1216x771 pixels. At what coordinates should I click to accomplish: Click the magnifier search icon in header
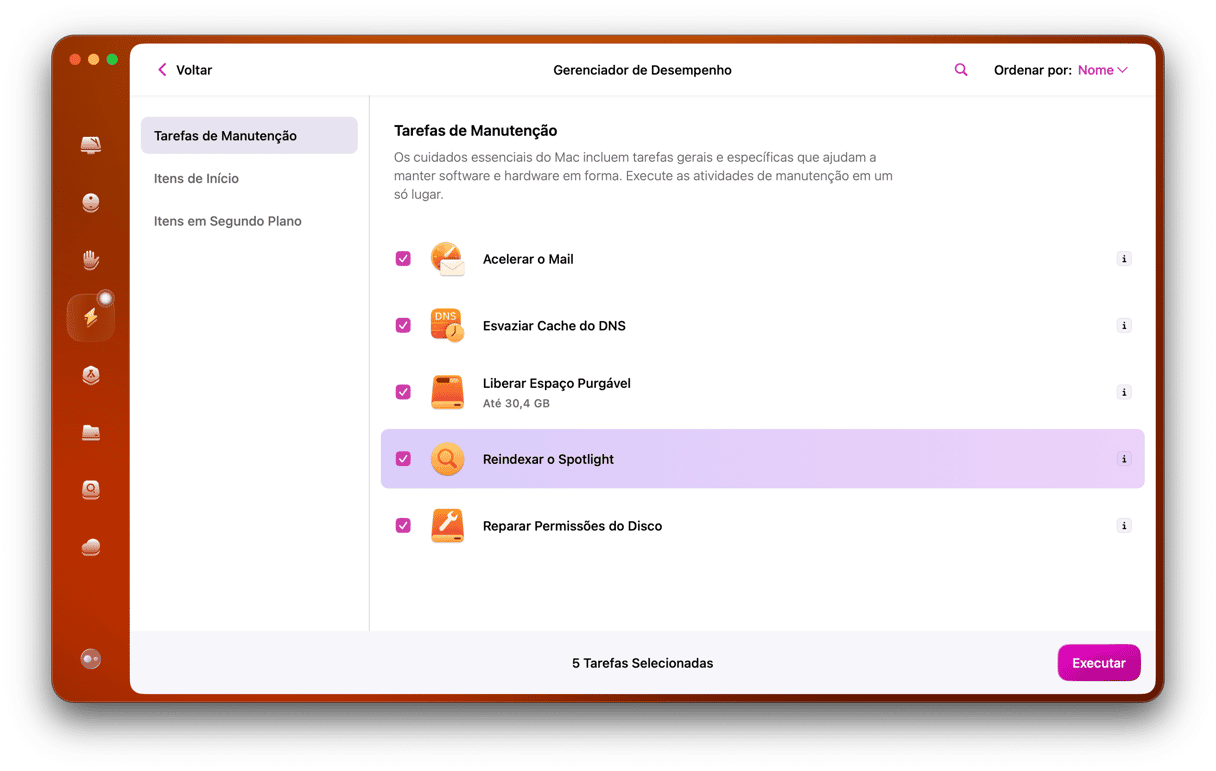point(961,70)
